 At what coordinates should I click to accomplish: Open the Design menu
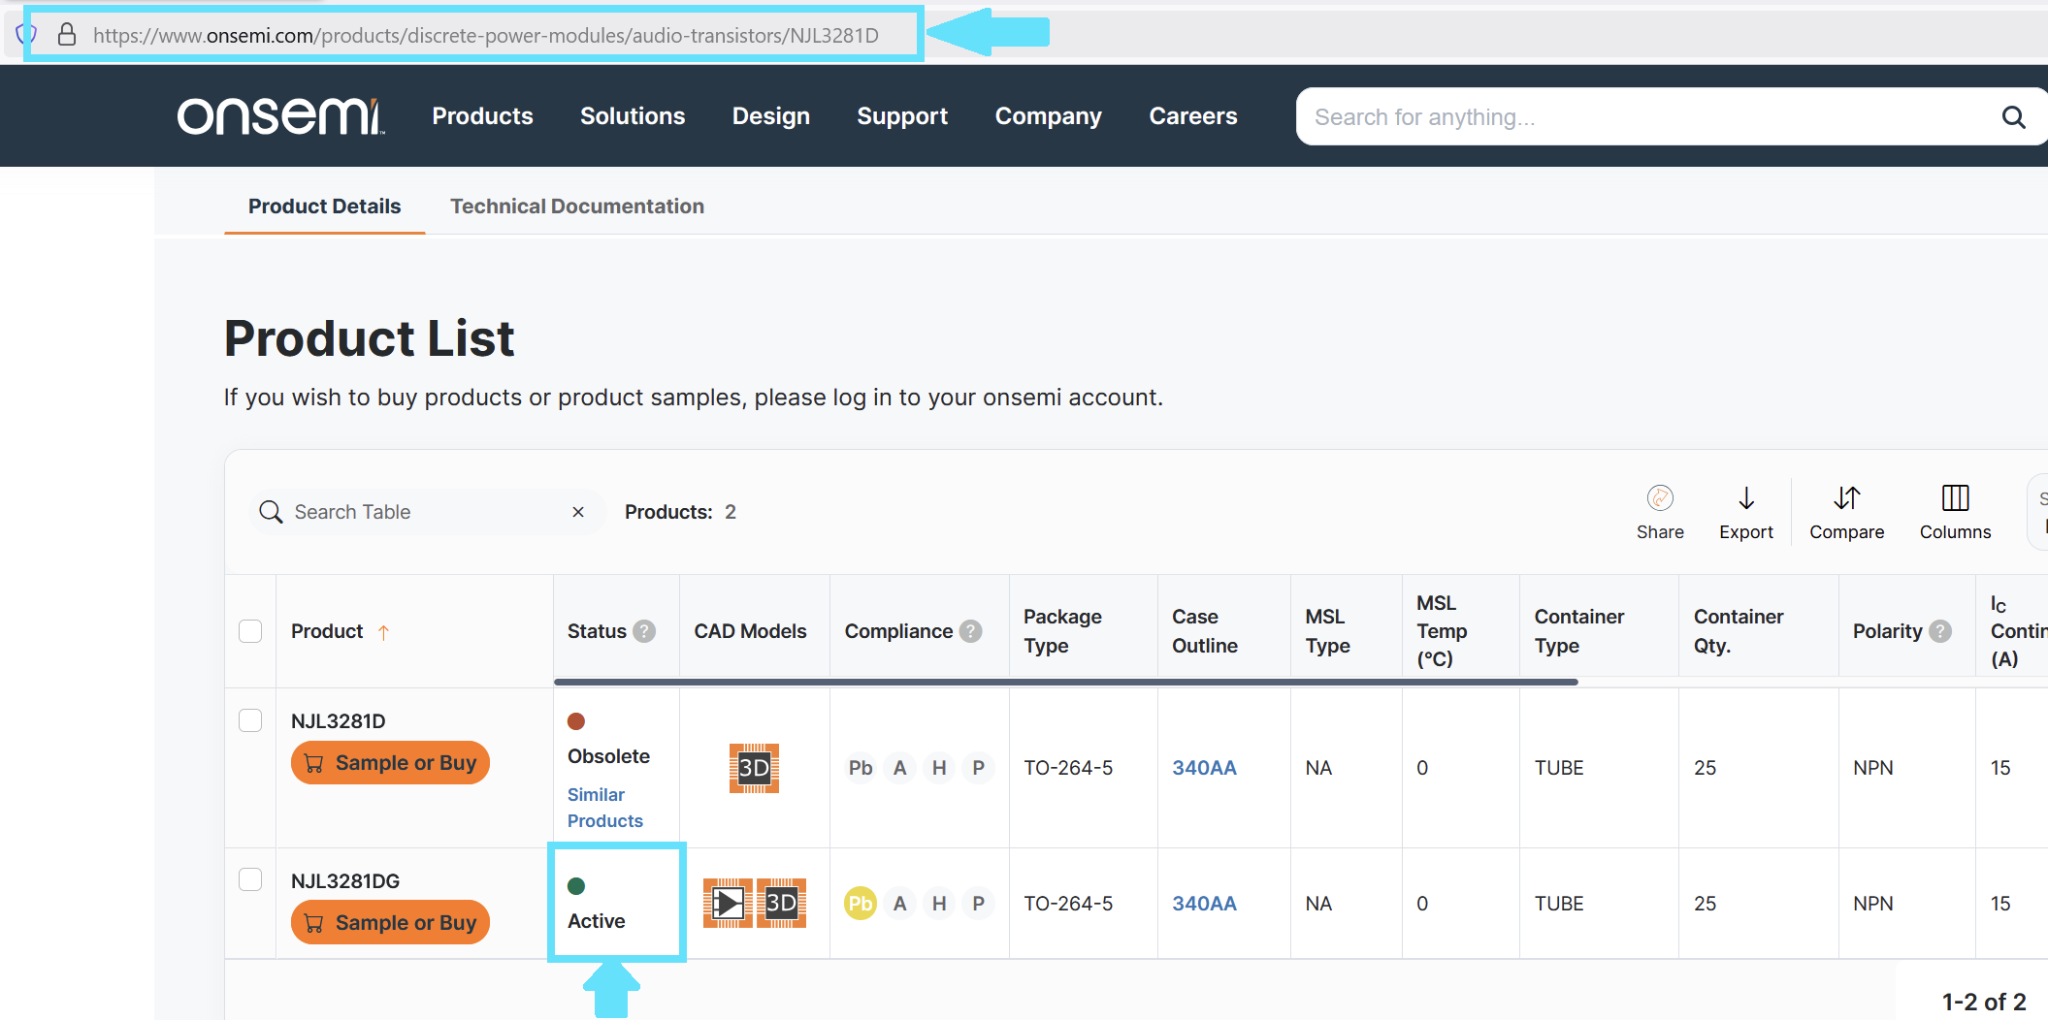(x=771, y=116)
